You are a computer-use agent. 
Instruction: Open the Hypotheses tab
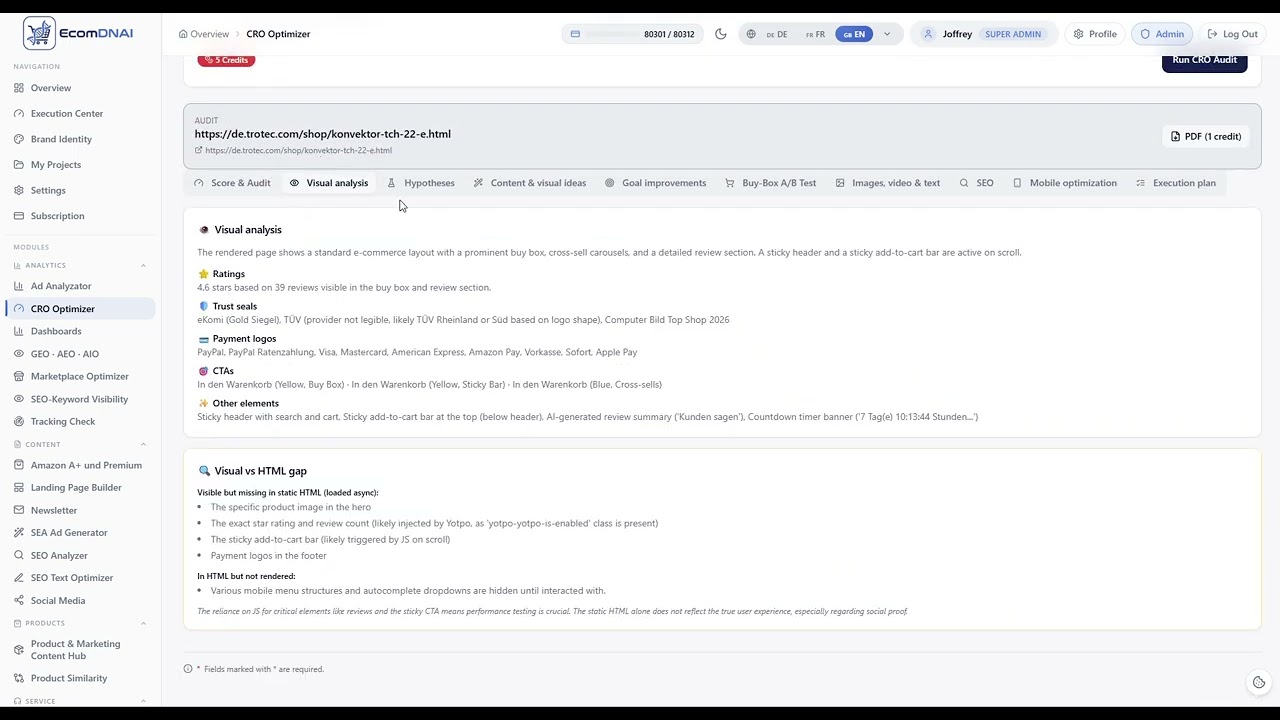pyautogui.click(x=421, y=183)
